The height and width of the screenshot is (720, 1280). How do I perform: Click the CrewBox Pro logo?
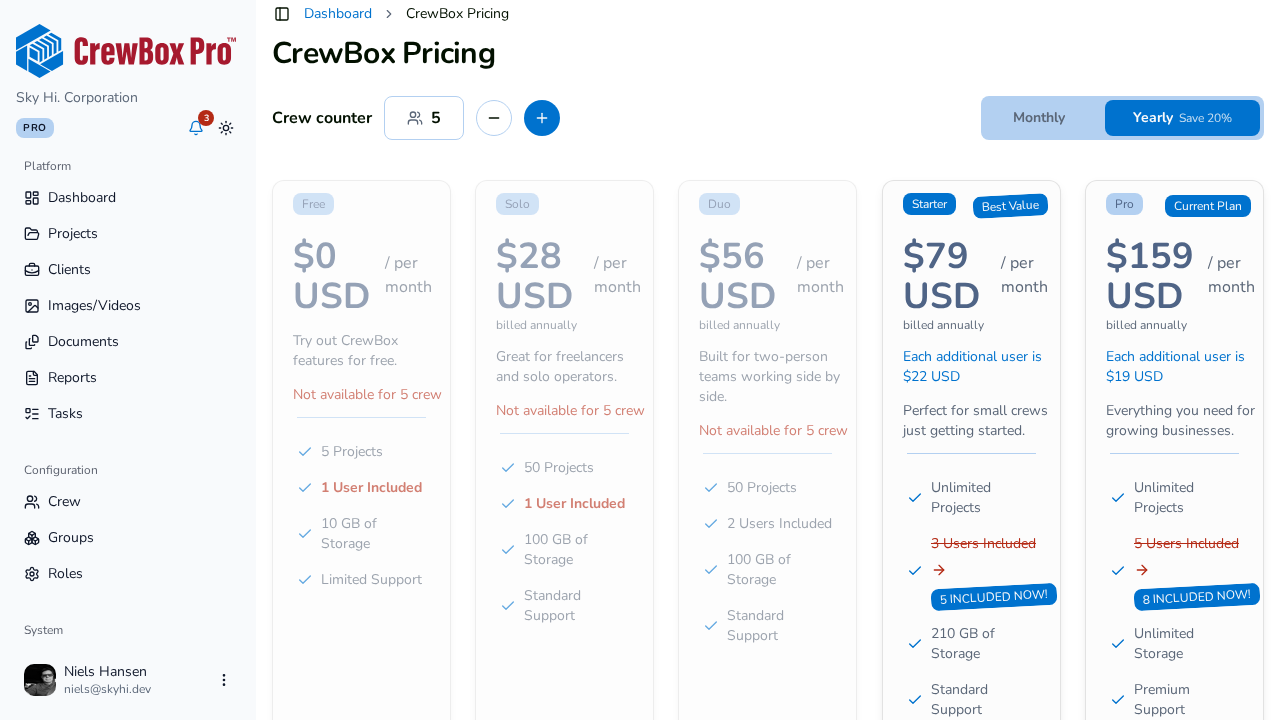[126, 51]
